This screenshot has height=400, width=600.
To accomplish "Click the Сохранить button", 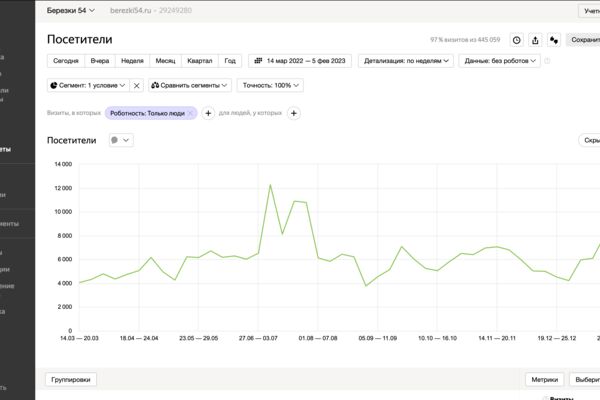I will (x=583, y=40).
